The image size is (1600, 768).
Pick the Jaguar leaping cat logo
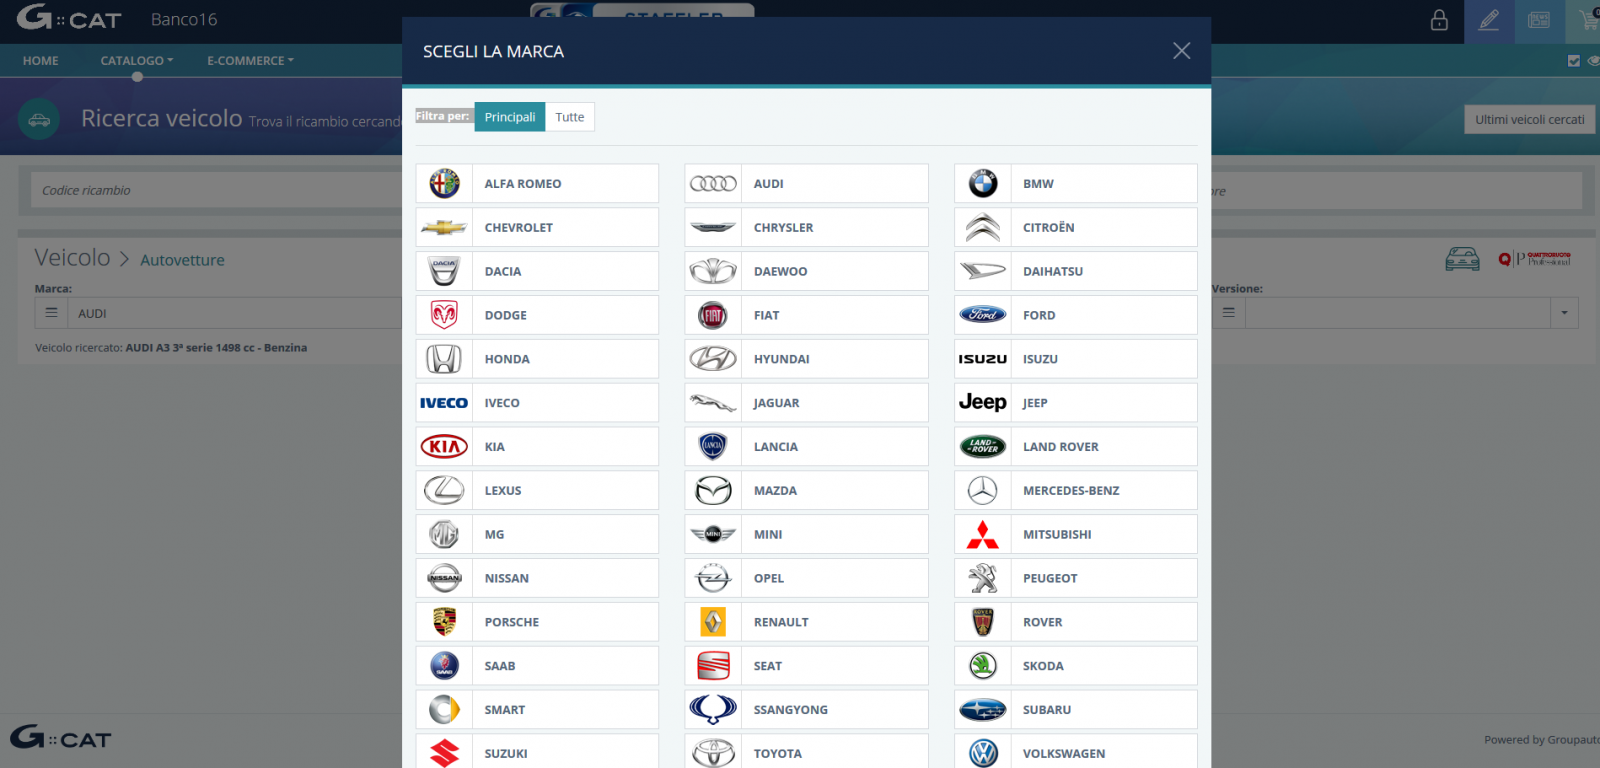pyautogui.click(x=713, y=403)
